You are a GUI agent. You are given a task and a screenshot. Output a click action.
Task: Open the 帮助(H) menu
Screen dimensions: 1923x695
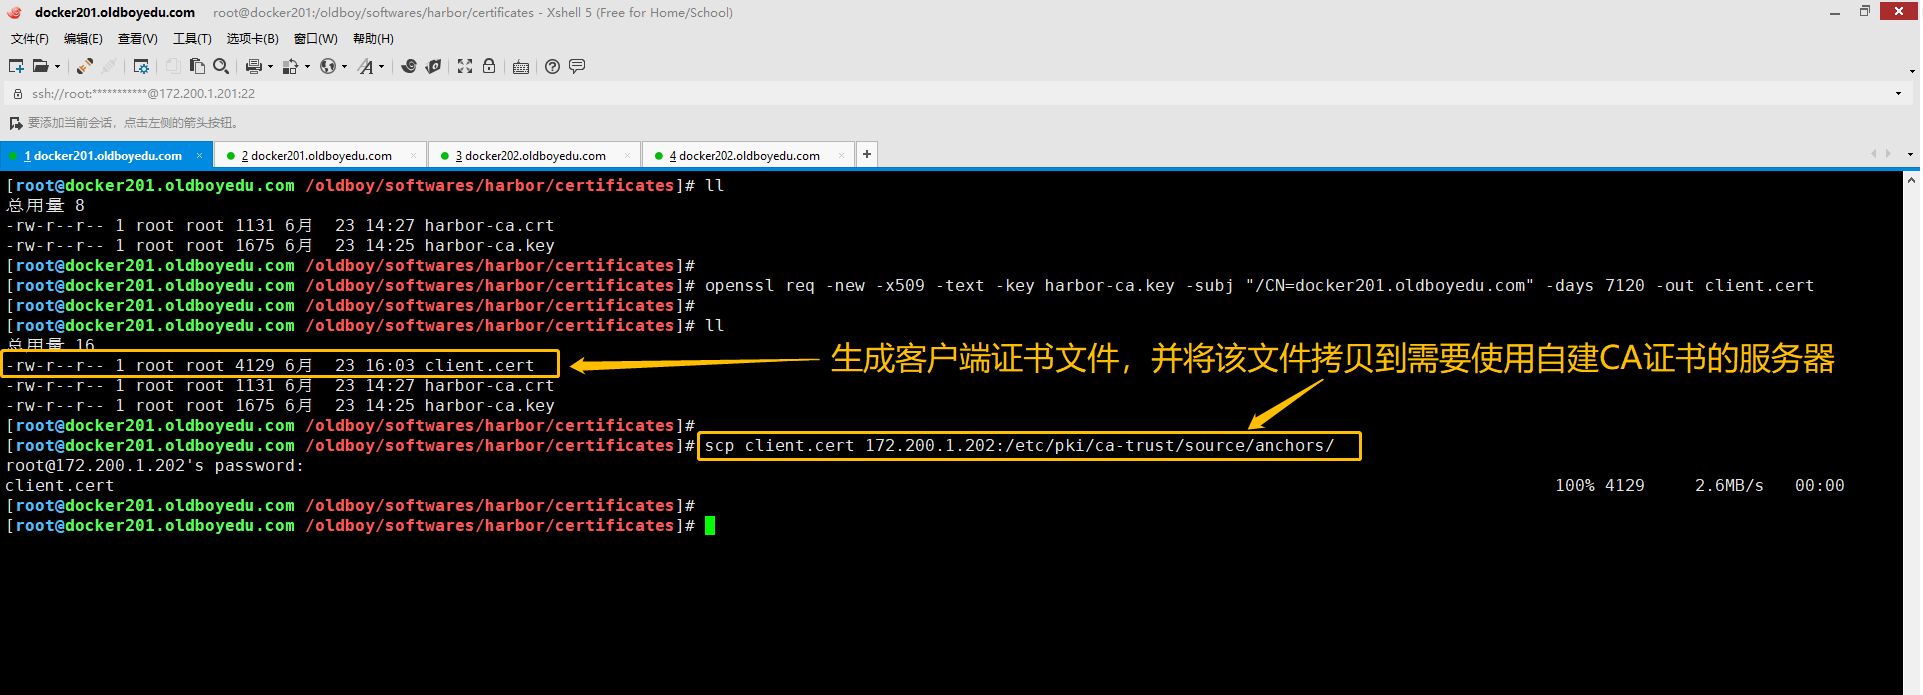pyautogui.click(x=373, y=39)
